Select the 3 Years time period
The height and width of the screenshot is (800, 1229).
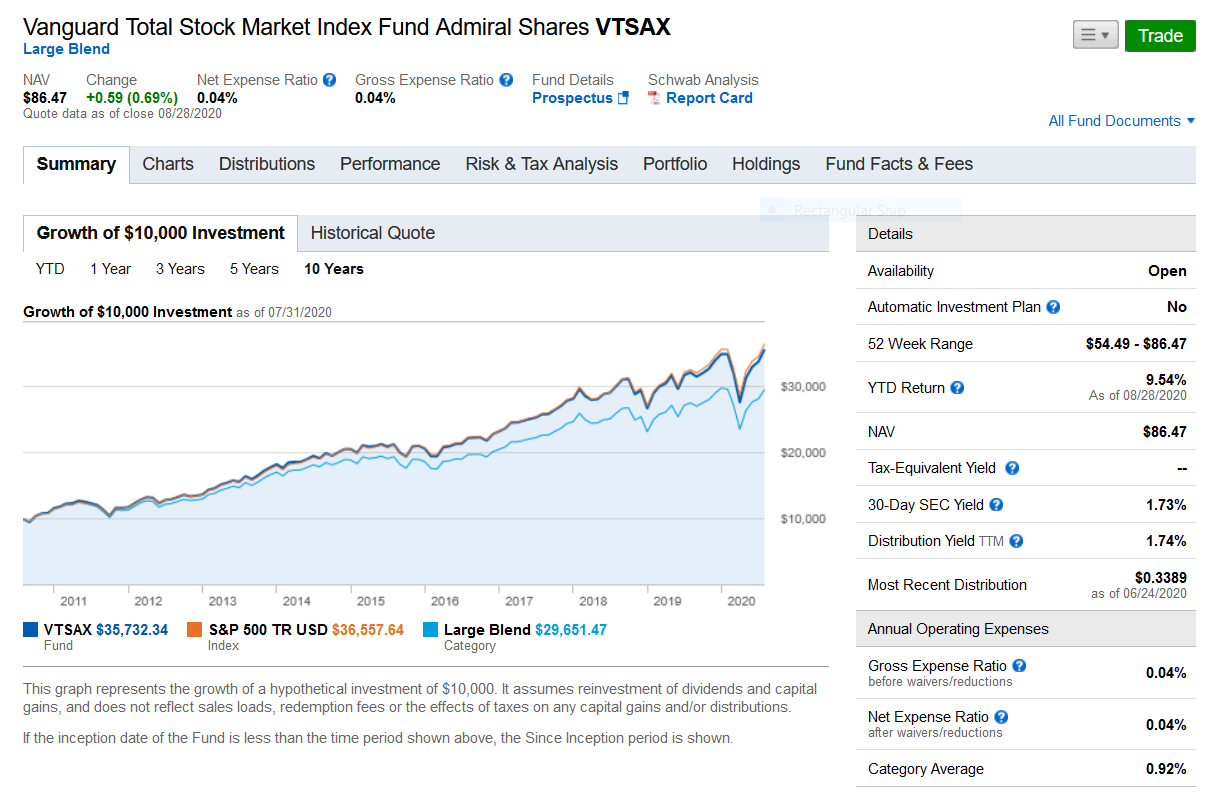[x=180, y=269]
